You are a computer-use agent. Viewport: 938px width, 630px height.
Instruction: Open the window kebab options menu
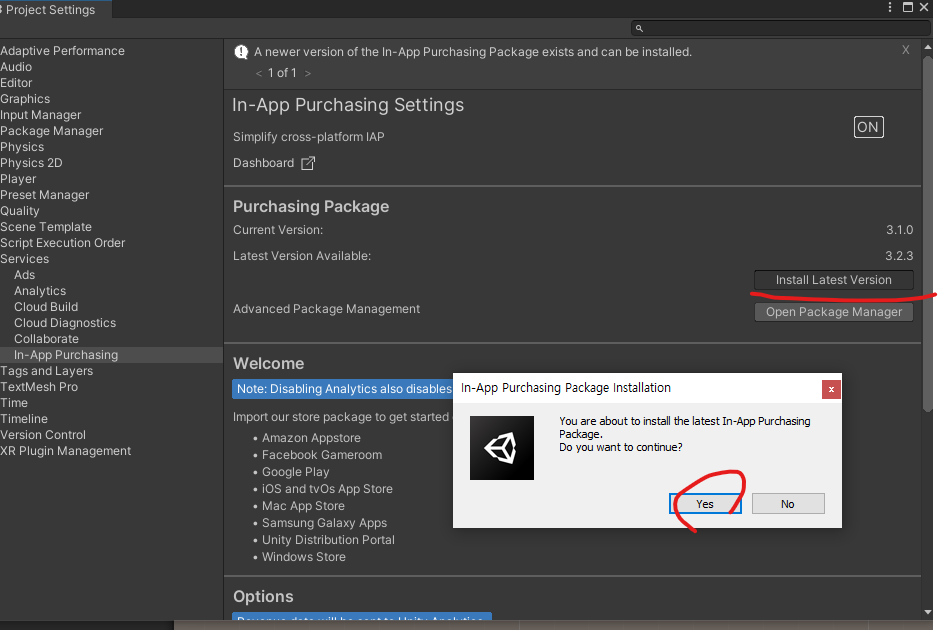890,7
